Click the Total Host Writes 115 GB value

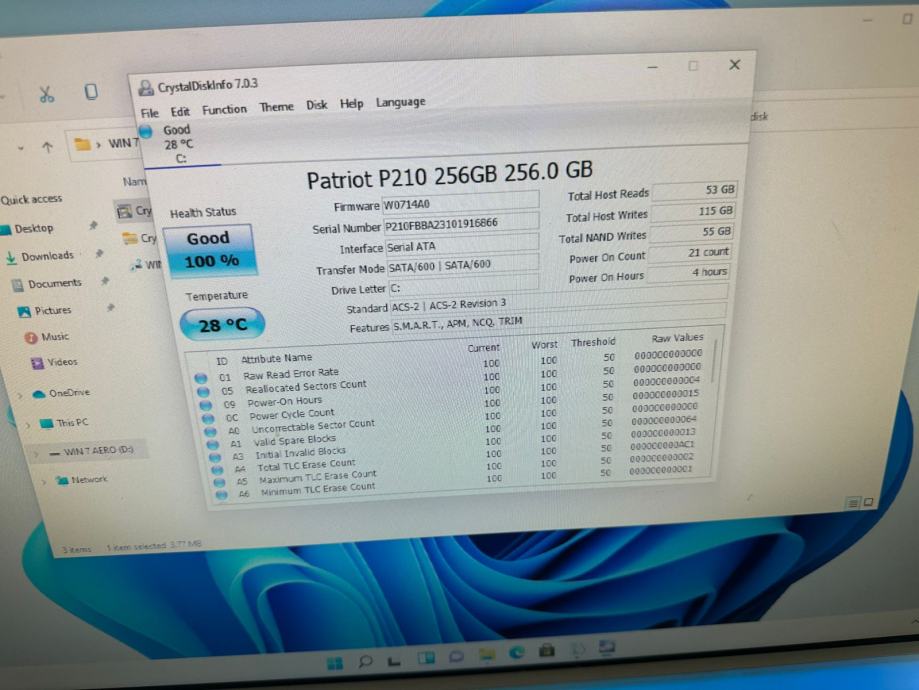pos(692,211)
